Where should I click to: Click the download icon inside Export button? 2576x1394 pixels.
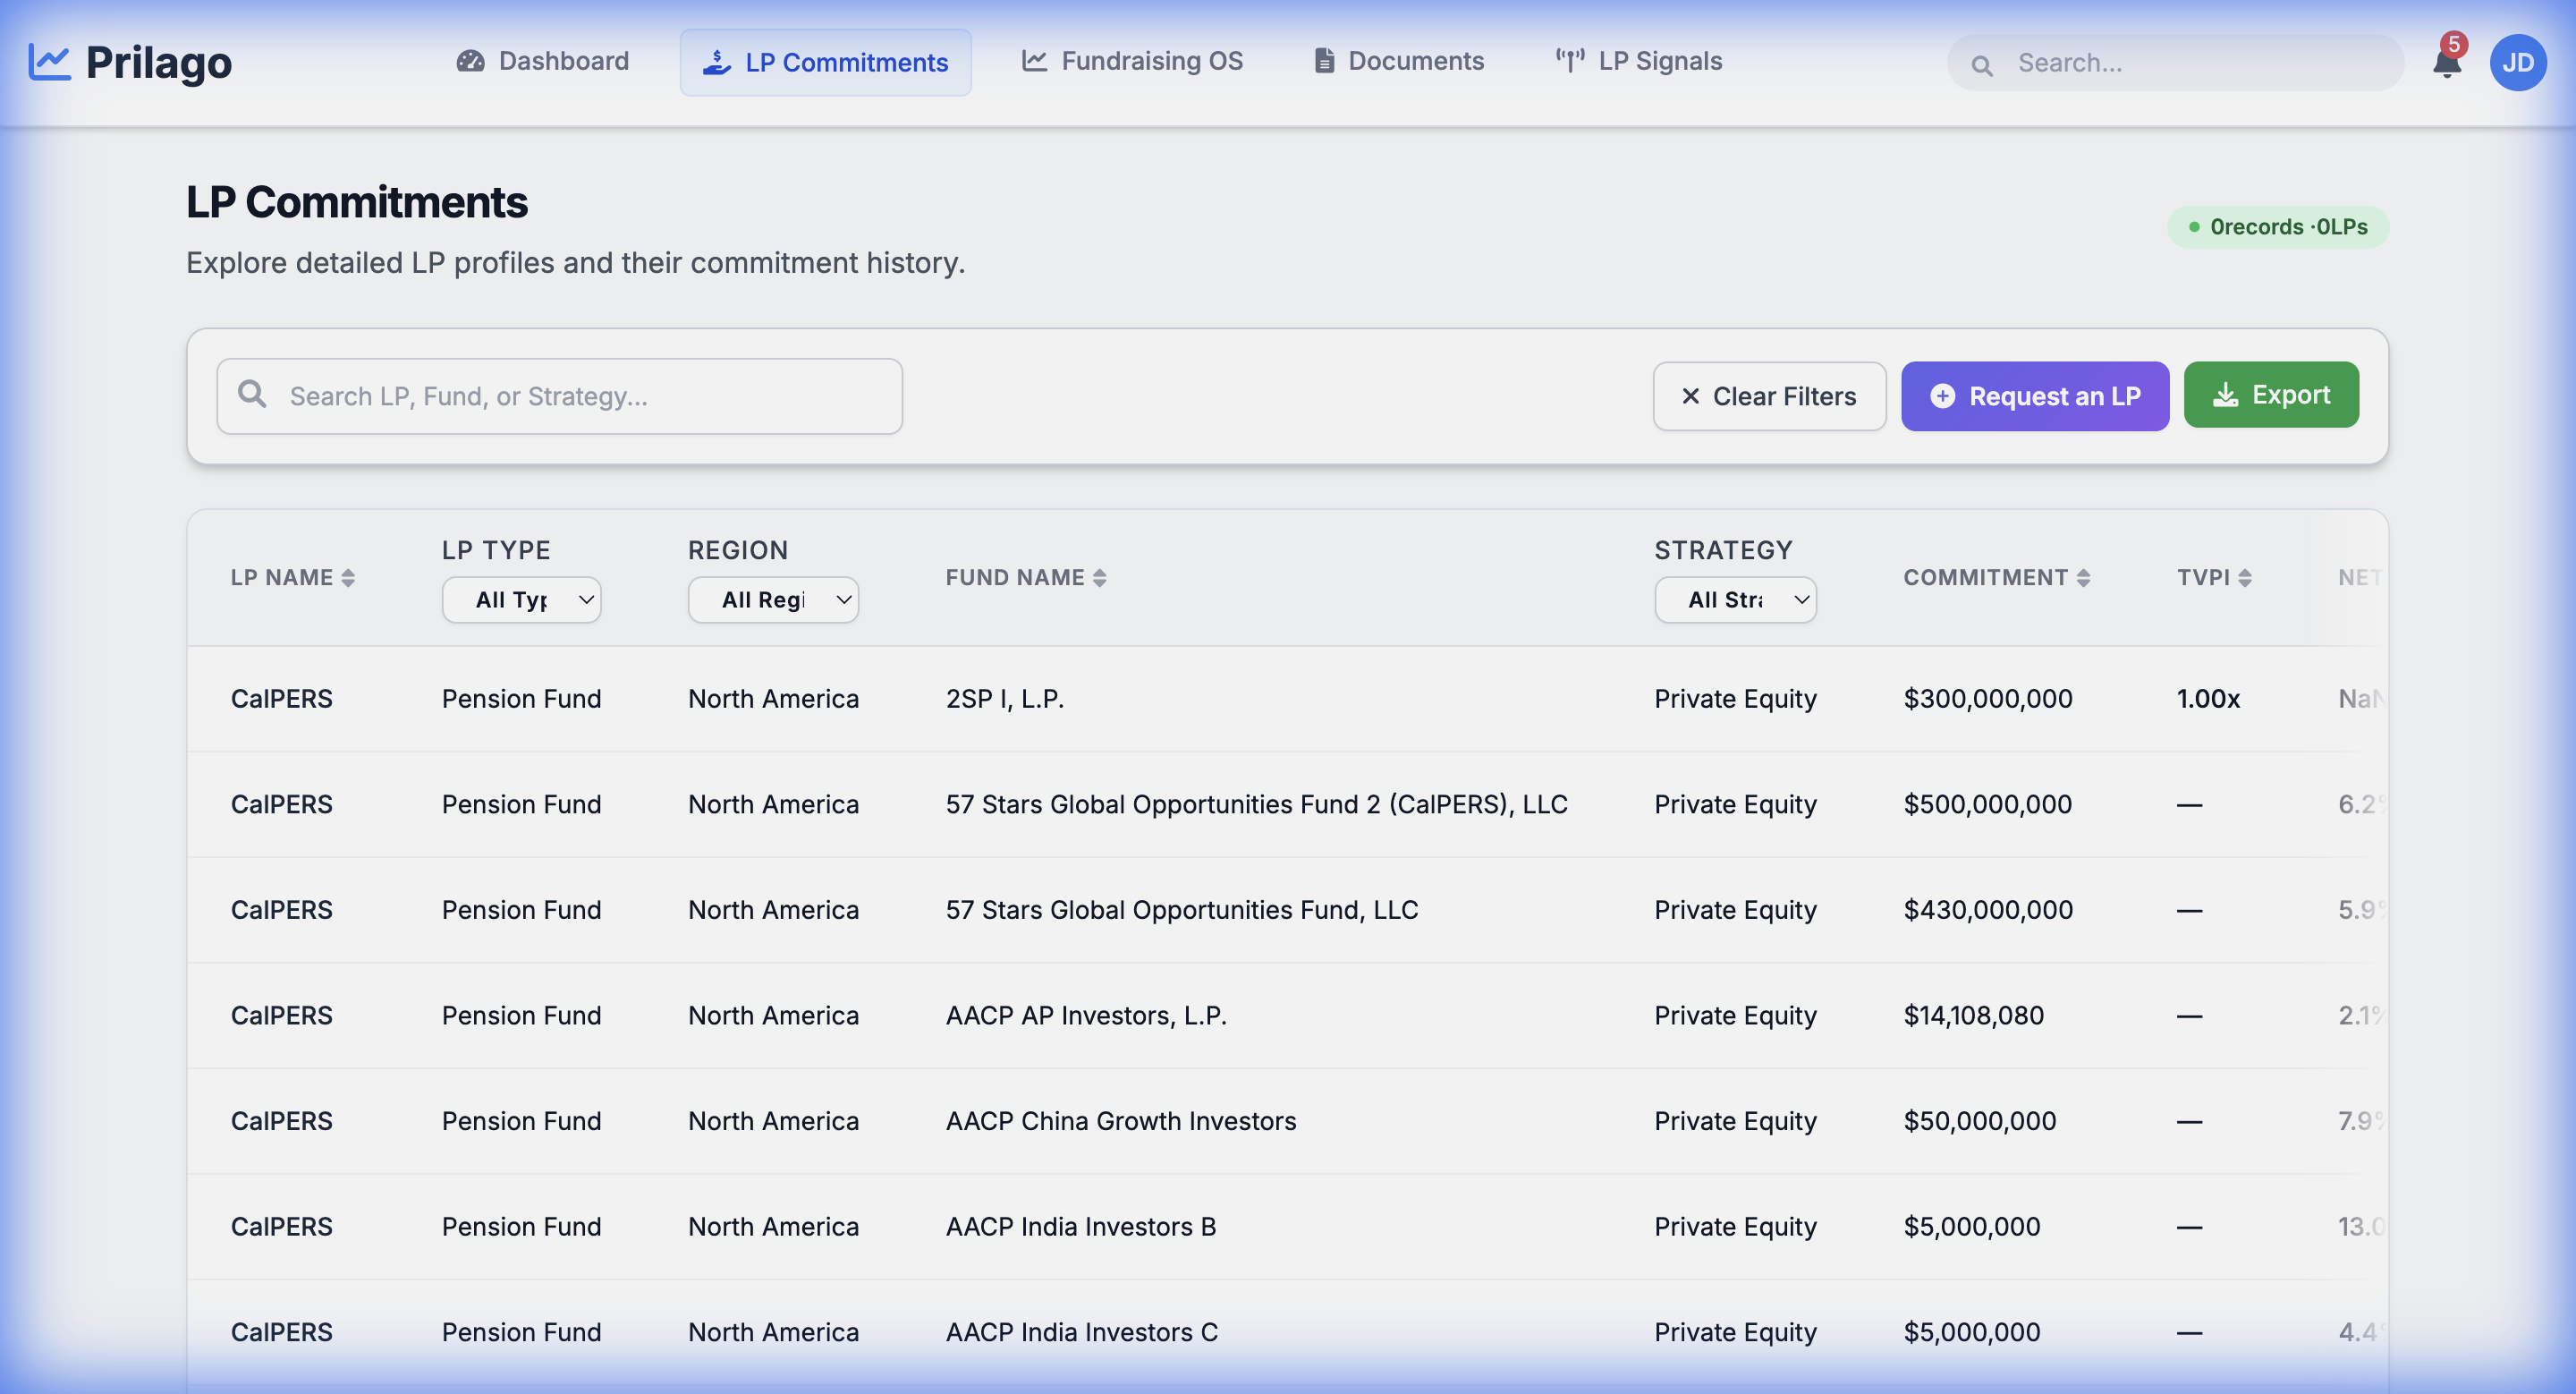2226,394
